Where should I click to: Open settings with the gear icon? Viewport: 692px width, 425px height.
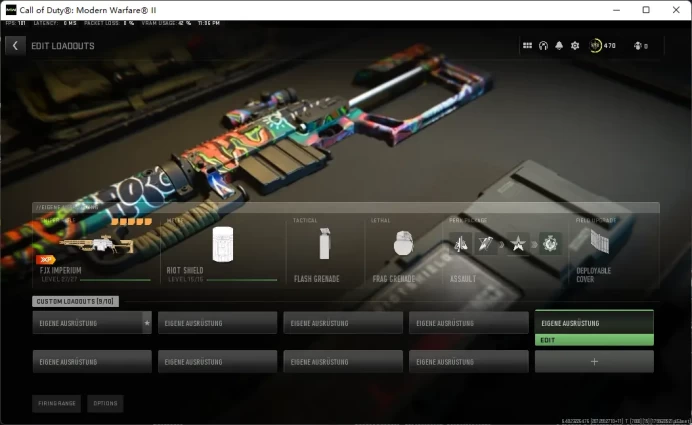(x=575, y=45)
